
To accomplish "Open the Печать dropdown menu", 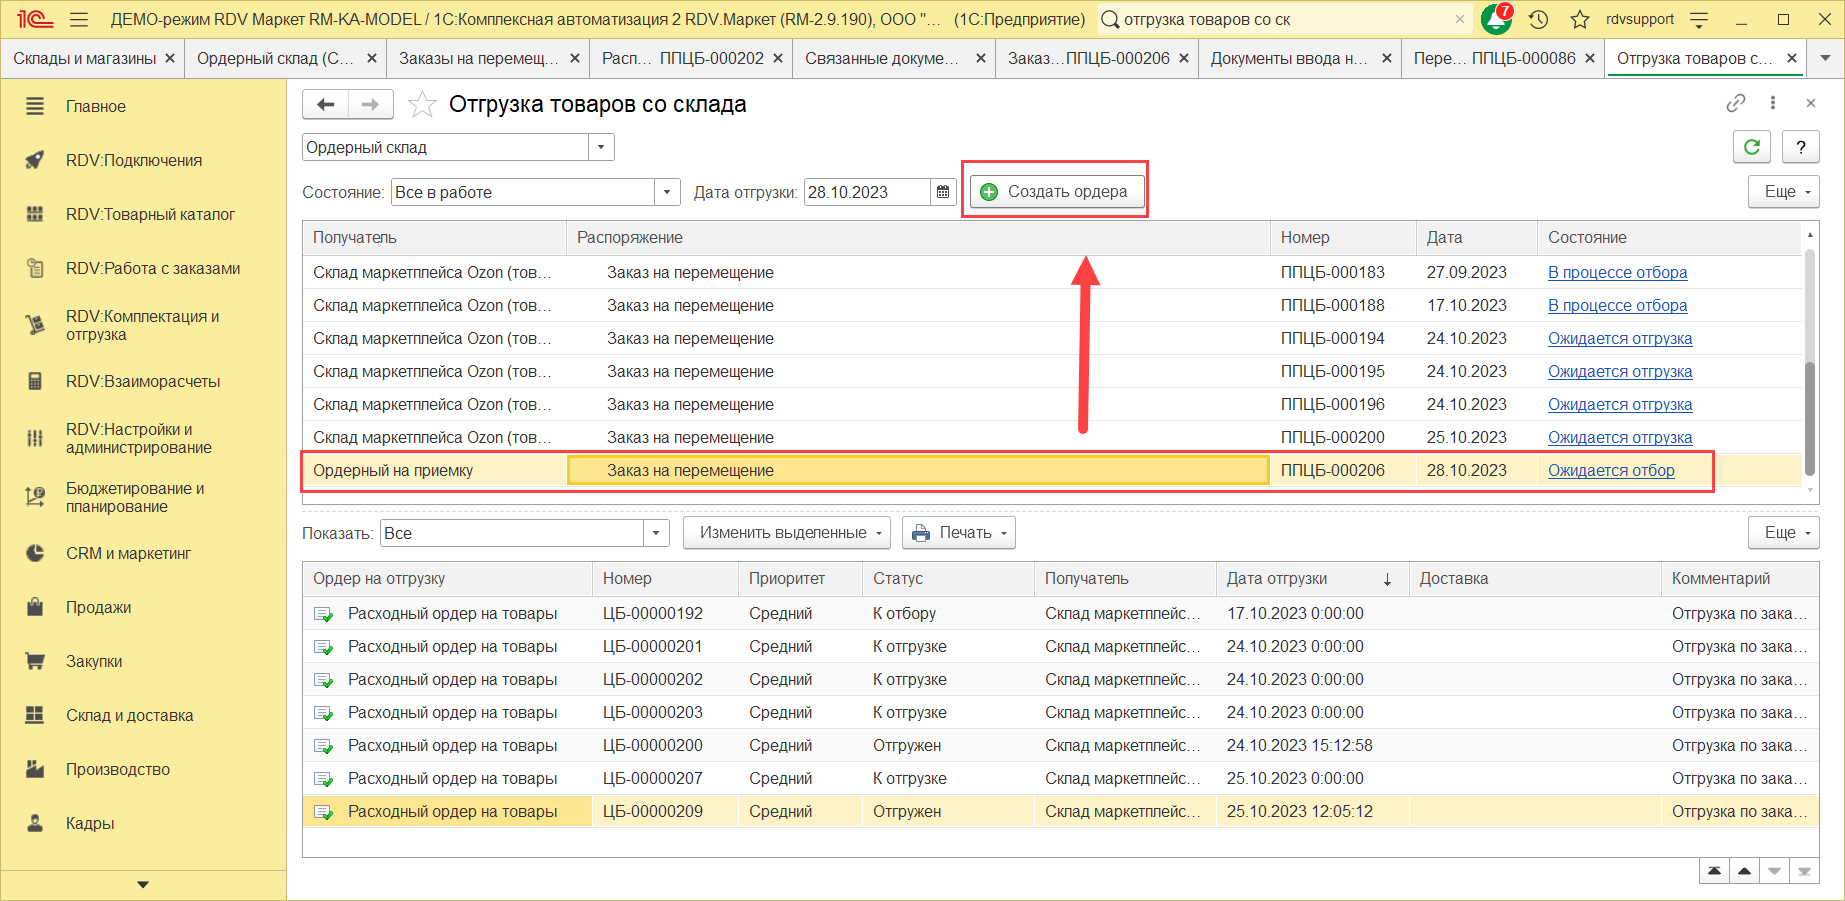I will point(958,533).
